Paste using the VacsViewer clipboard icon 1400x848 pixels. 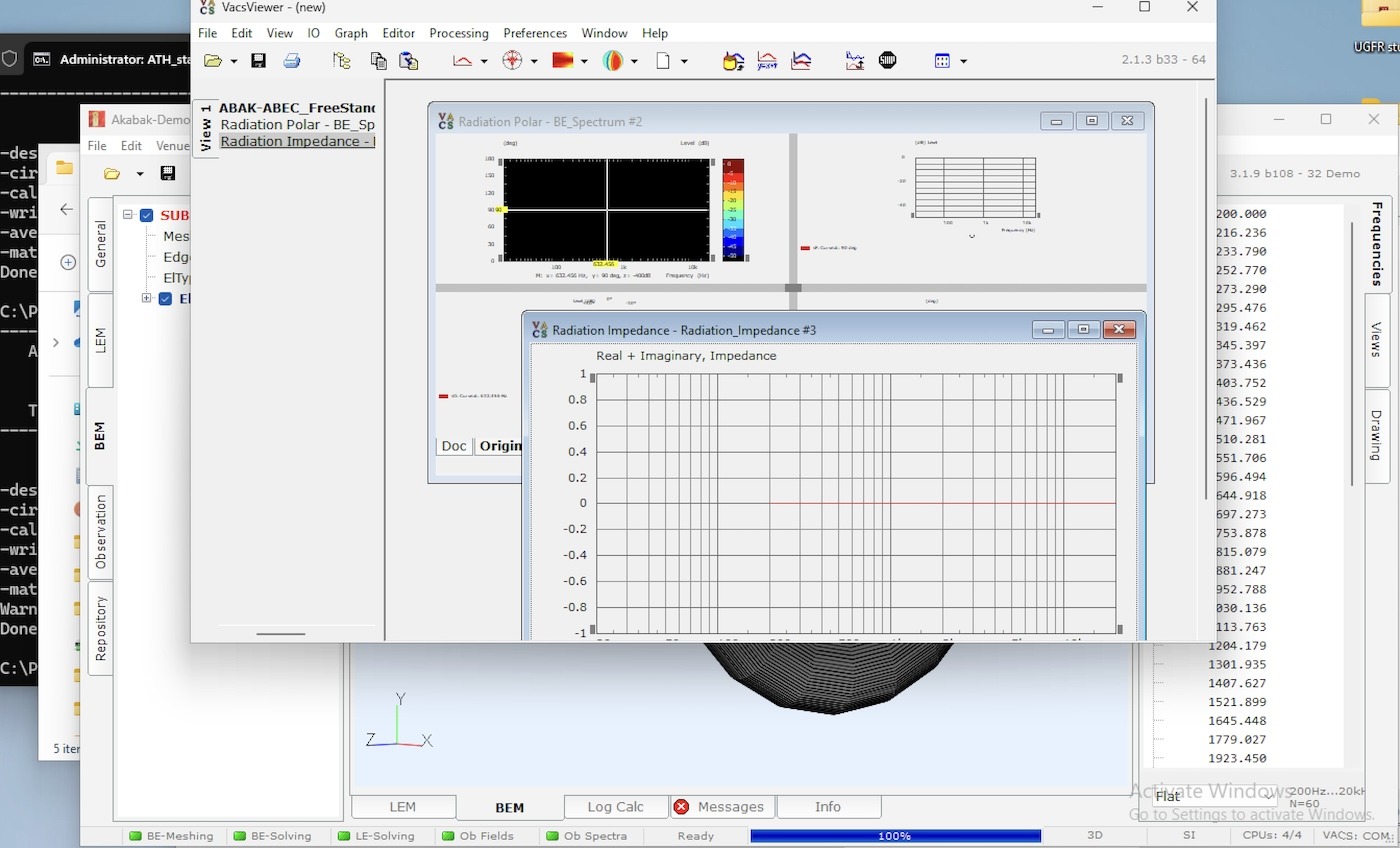pyautogui.click(x=408, y=61)
